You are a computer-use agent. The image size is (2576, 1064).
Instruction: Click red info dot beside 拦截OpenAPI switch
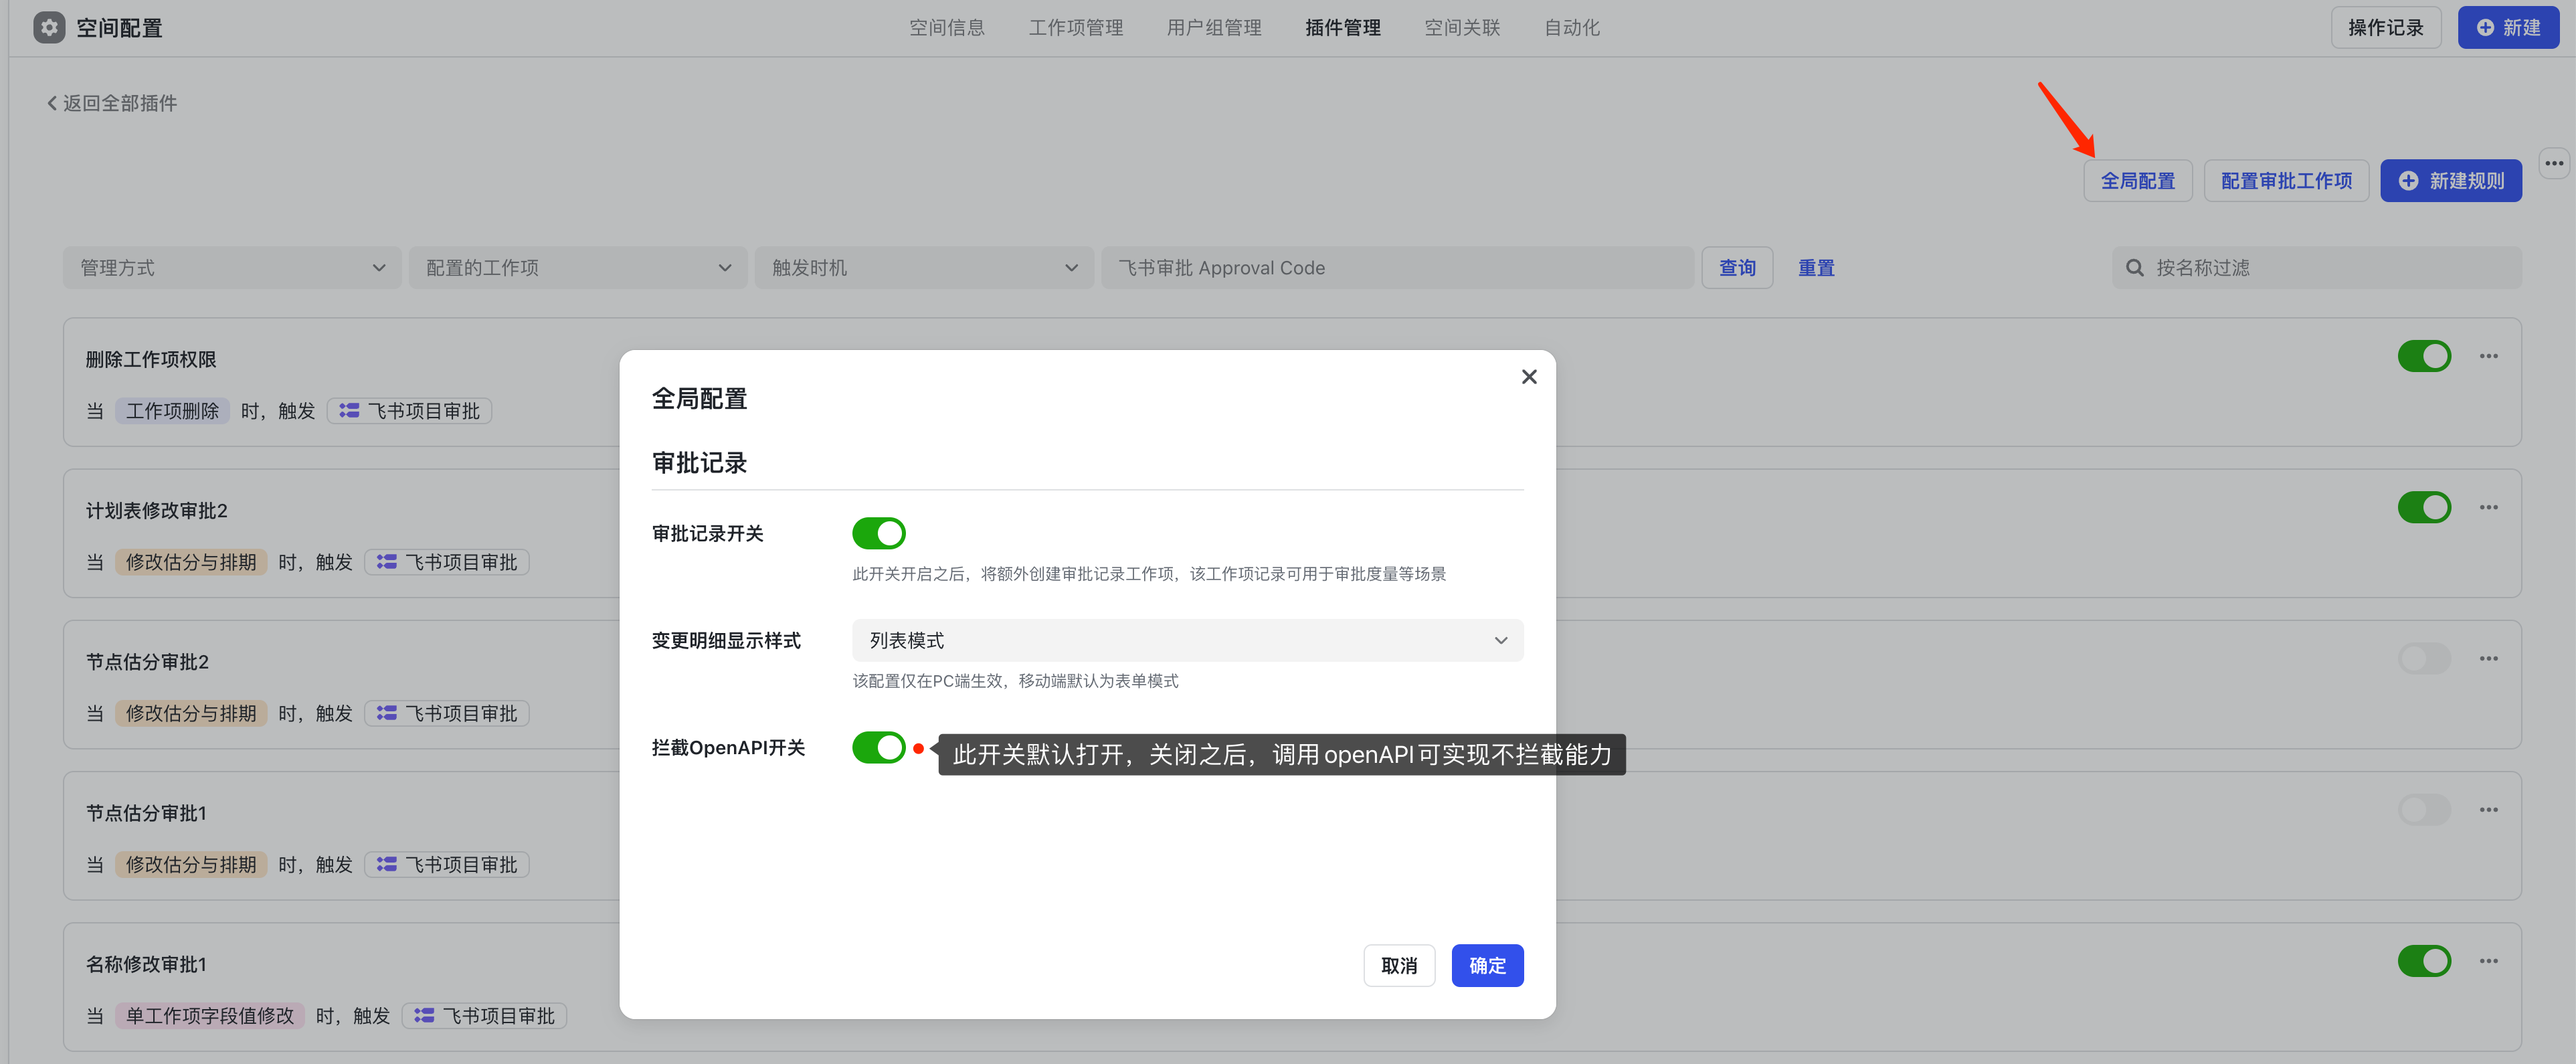click(x=918, y=748)
